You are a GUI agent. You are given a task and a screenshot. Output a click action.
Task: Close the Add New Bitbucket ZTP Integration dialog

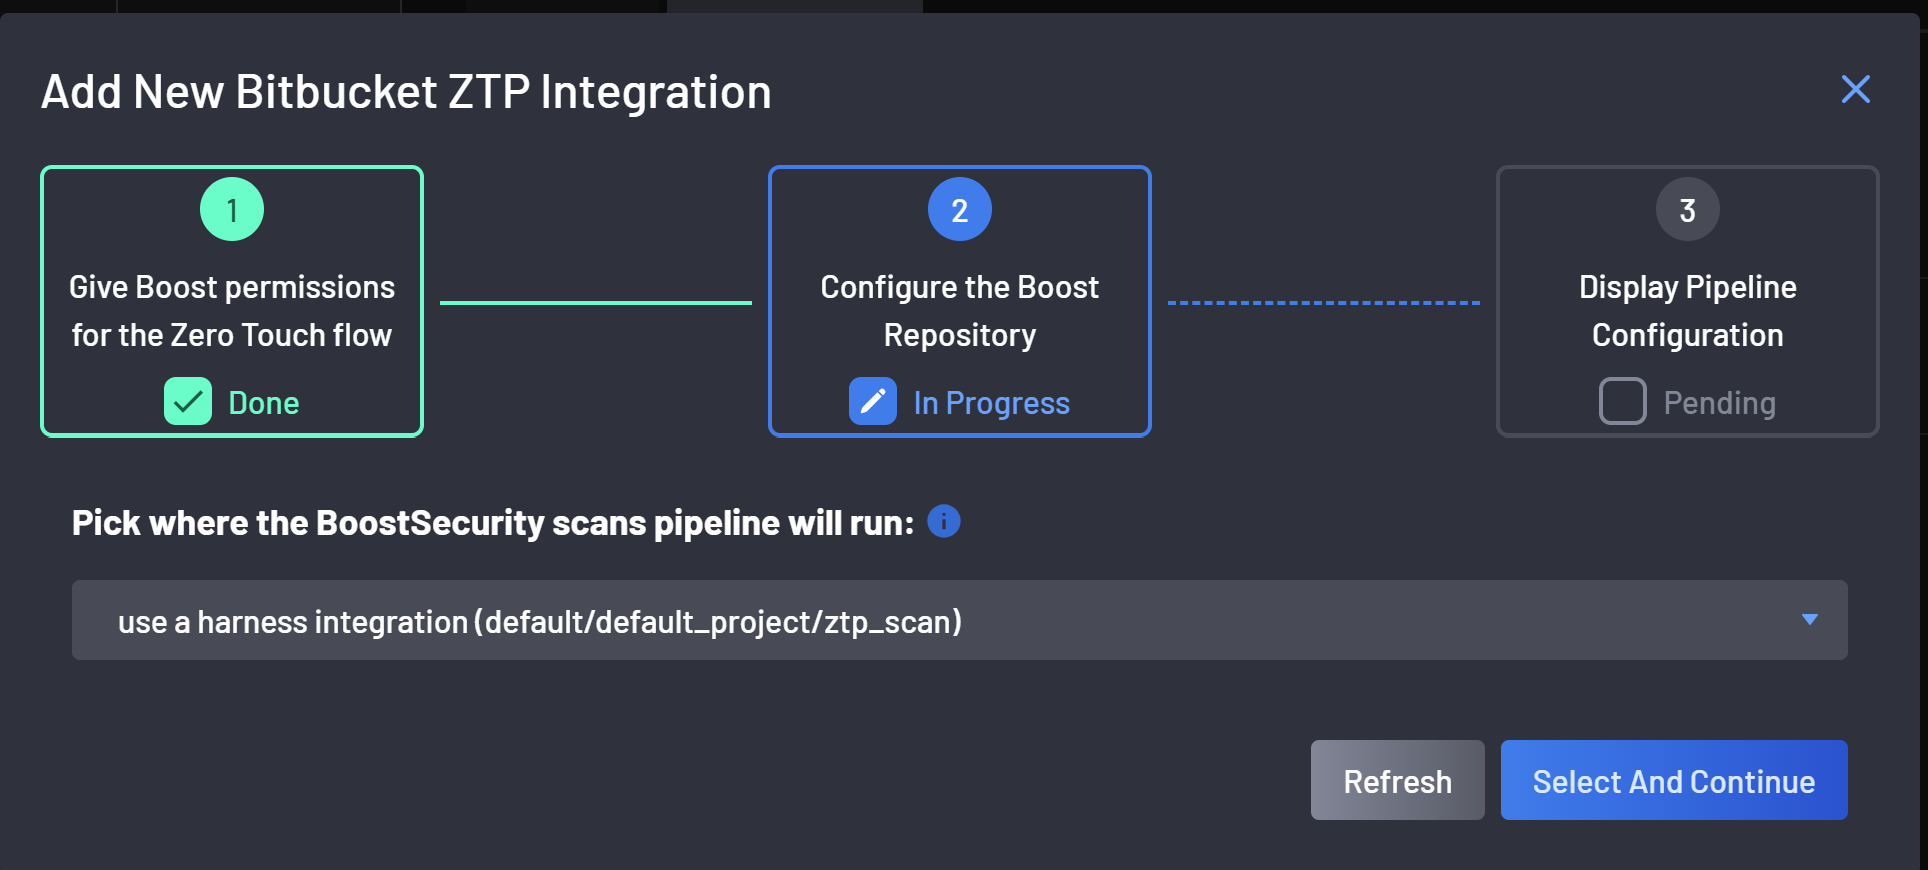coord(1855,90)
